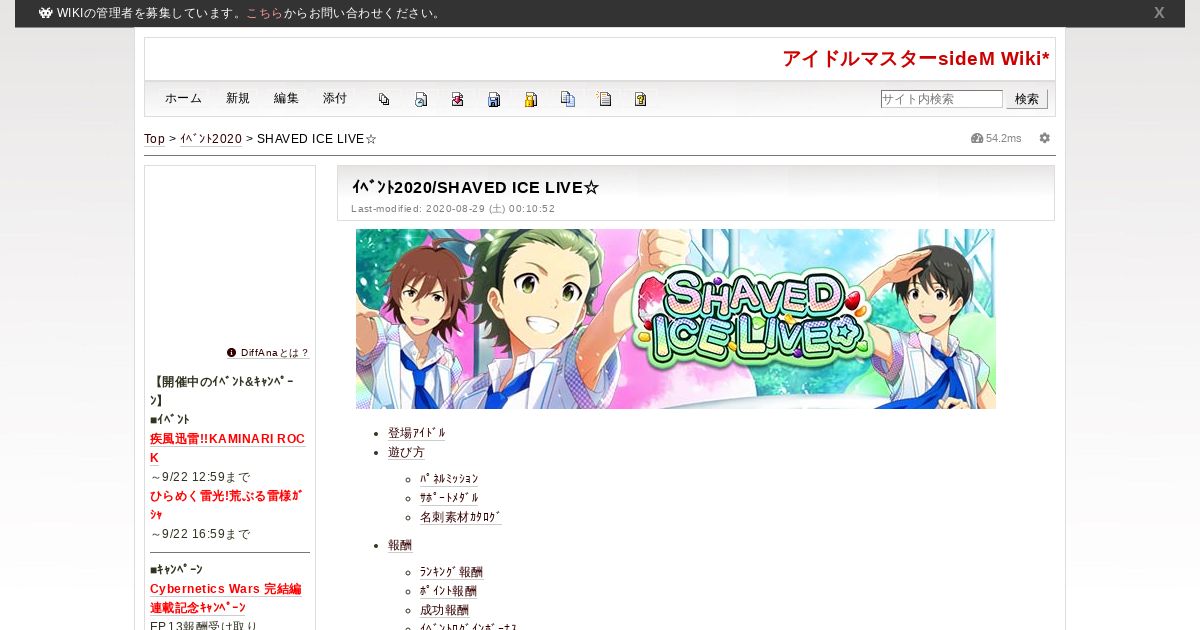Viewport: 1200px width, 630px height.
Task: Click the ■ｲﾍﾞﾝﾄ sidebar label
Action: pyautogui.click(x=170, y=419)
